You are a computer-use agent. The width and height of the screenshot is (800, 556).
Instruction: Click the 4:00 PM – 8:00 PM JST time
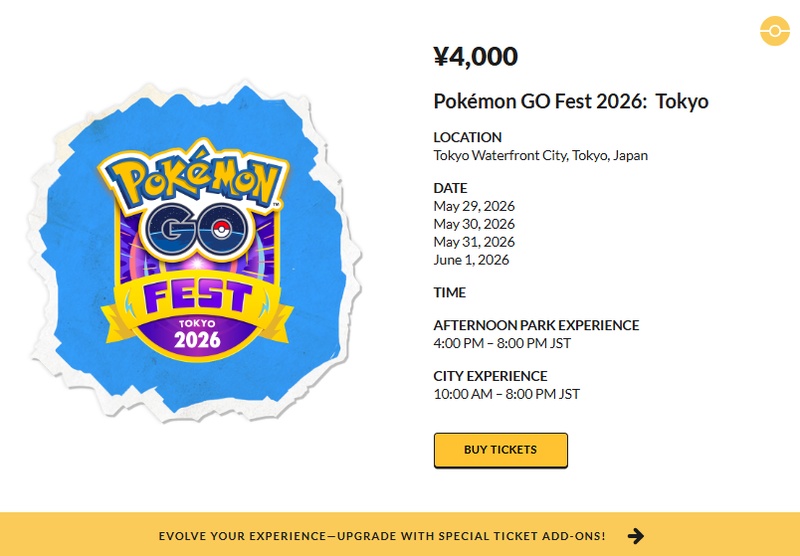pos(502,343)
